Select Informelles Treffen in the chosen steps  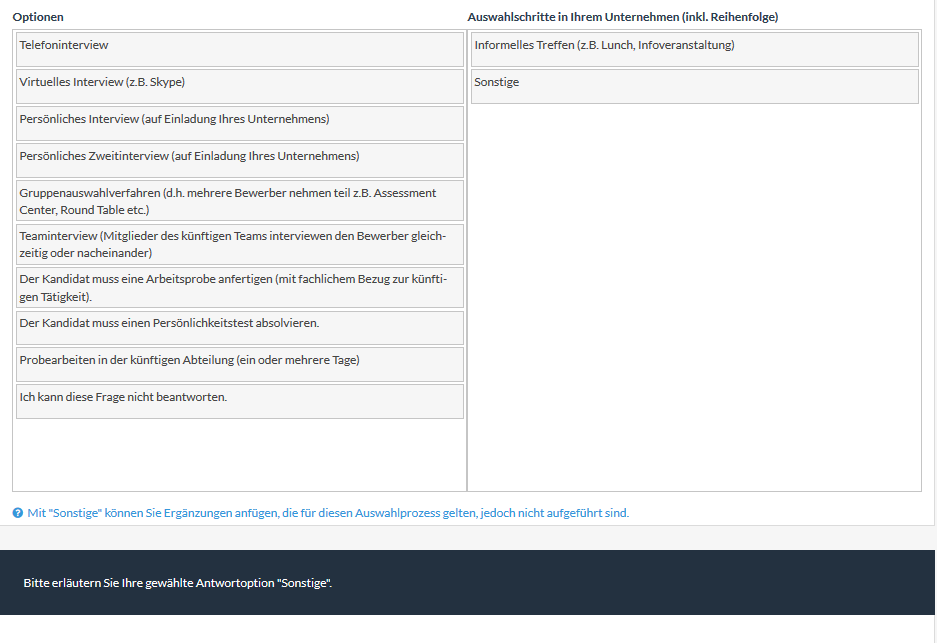coord(694,49)
